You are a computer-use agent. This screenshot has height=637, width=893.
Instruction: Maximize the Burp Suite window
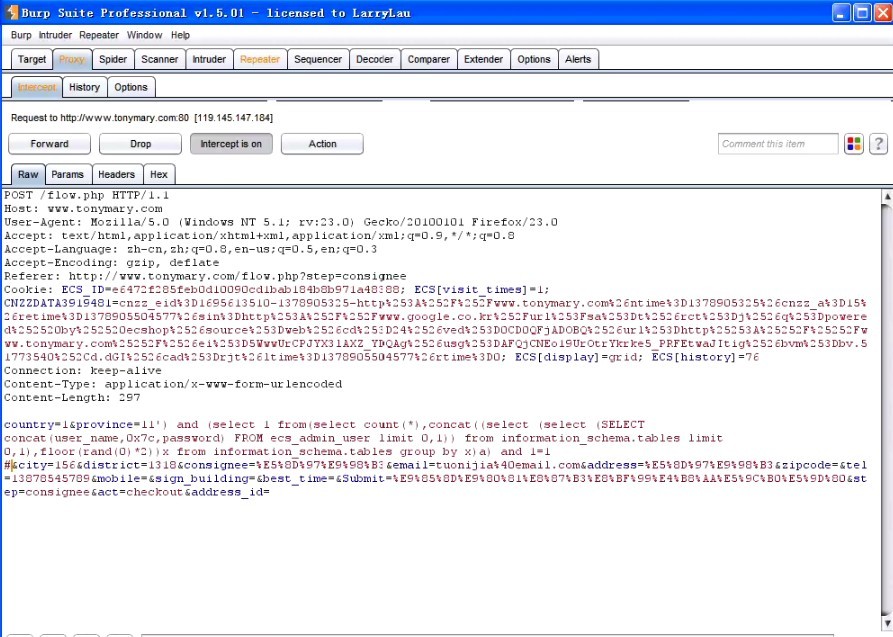pos(862,13)
